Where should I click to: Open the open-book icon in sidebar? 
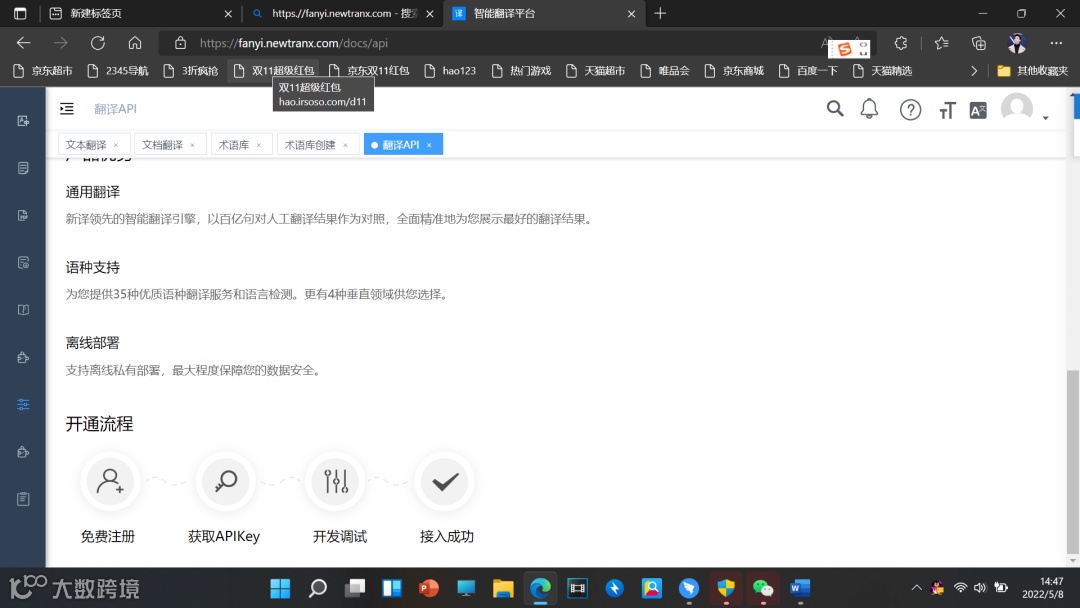(23, 310)
